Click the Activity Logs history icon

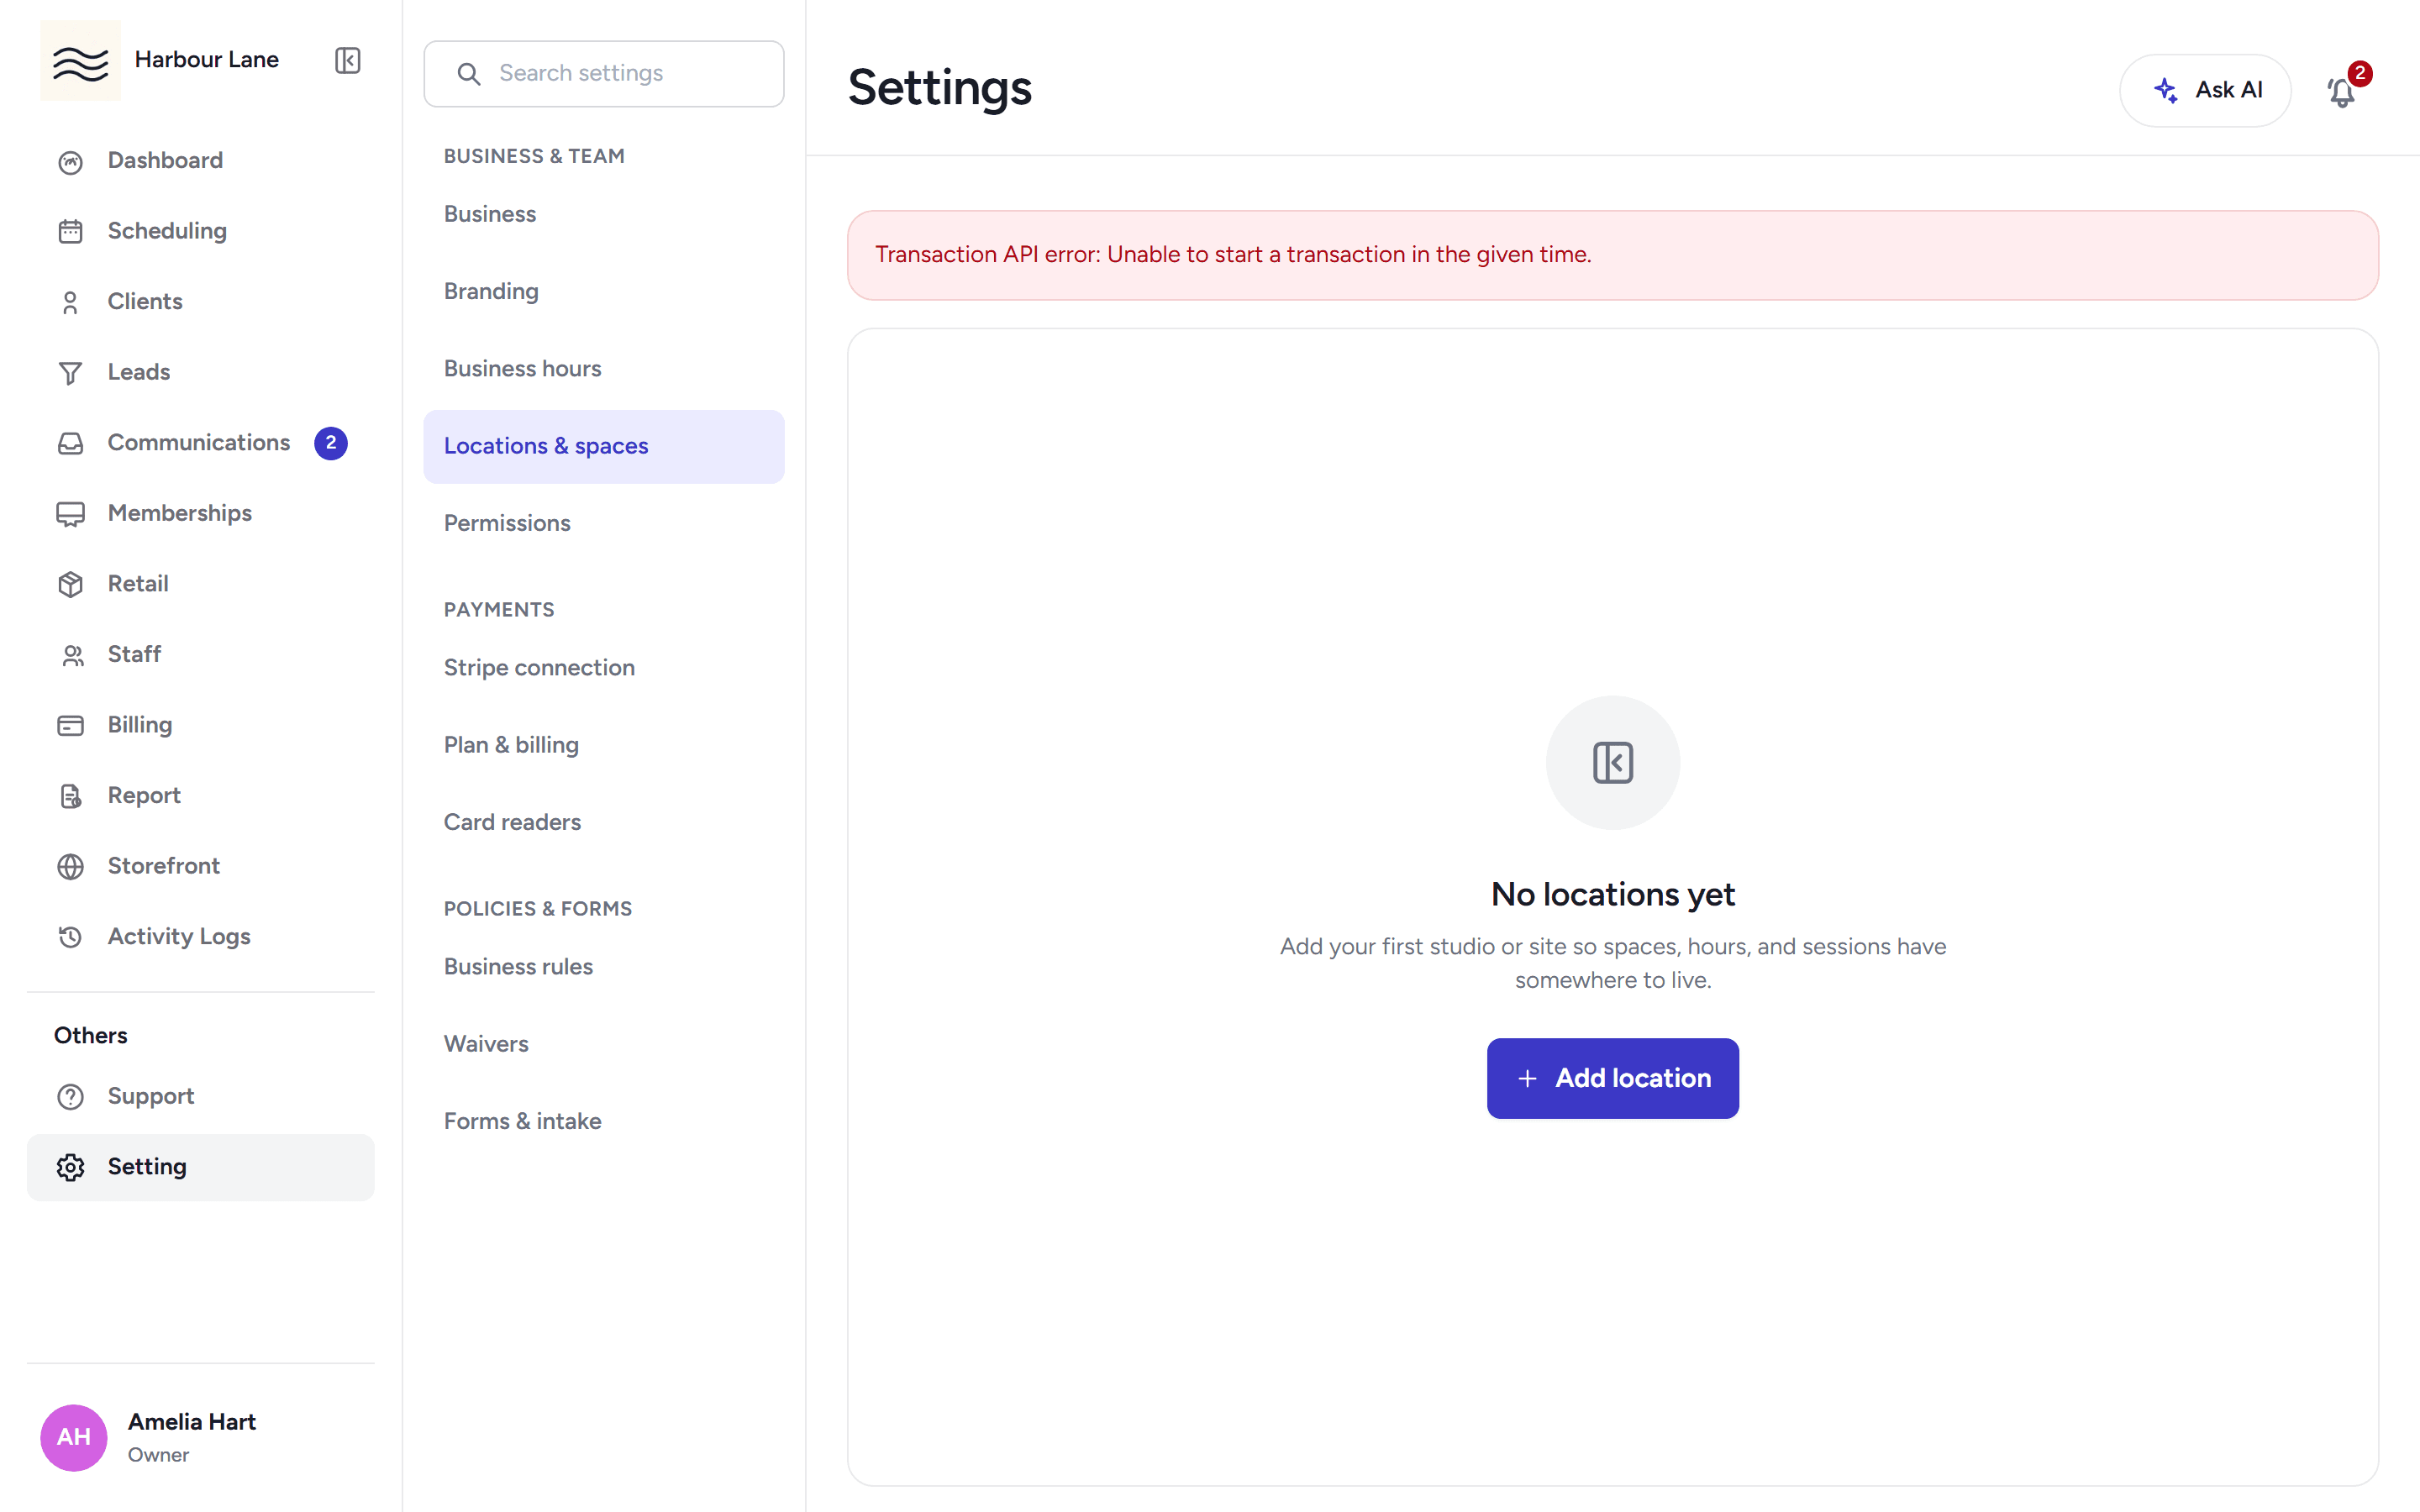tap(70, 937)
